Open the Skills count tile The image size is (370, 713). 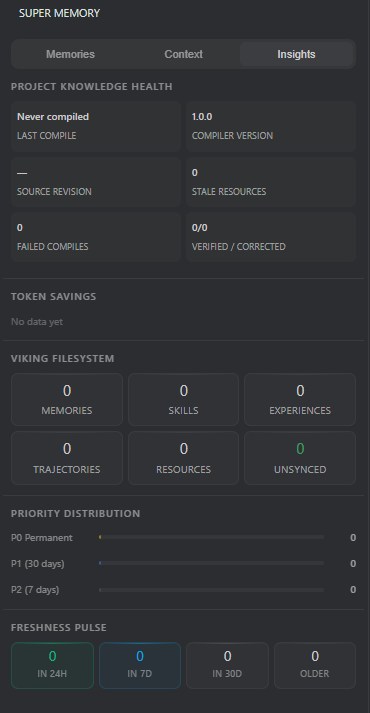pos(183,399)
